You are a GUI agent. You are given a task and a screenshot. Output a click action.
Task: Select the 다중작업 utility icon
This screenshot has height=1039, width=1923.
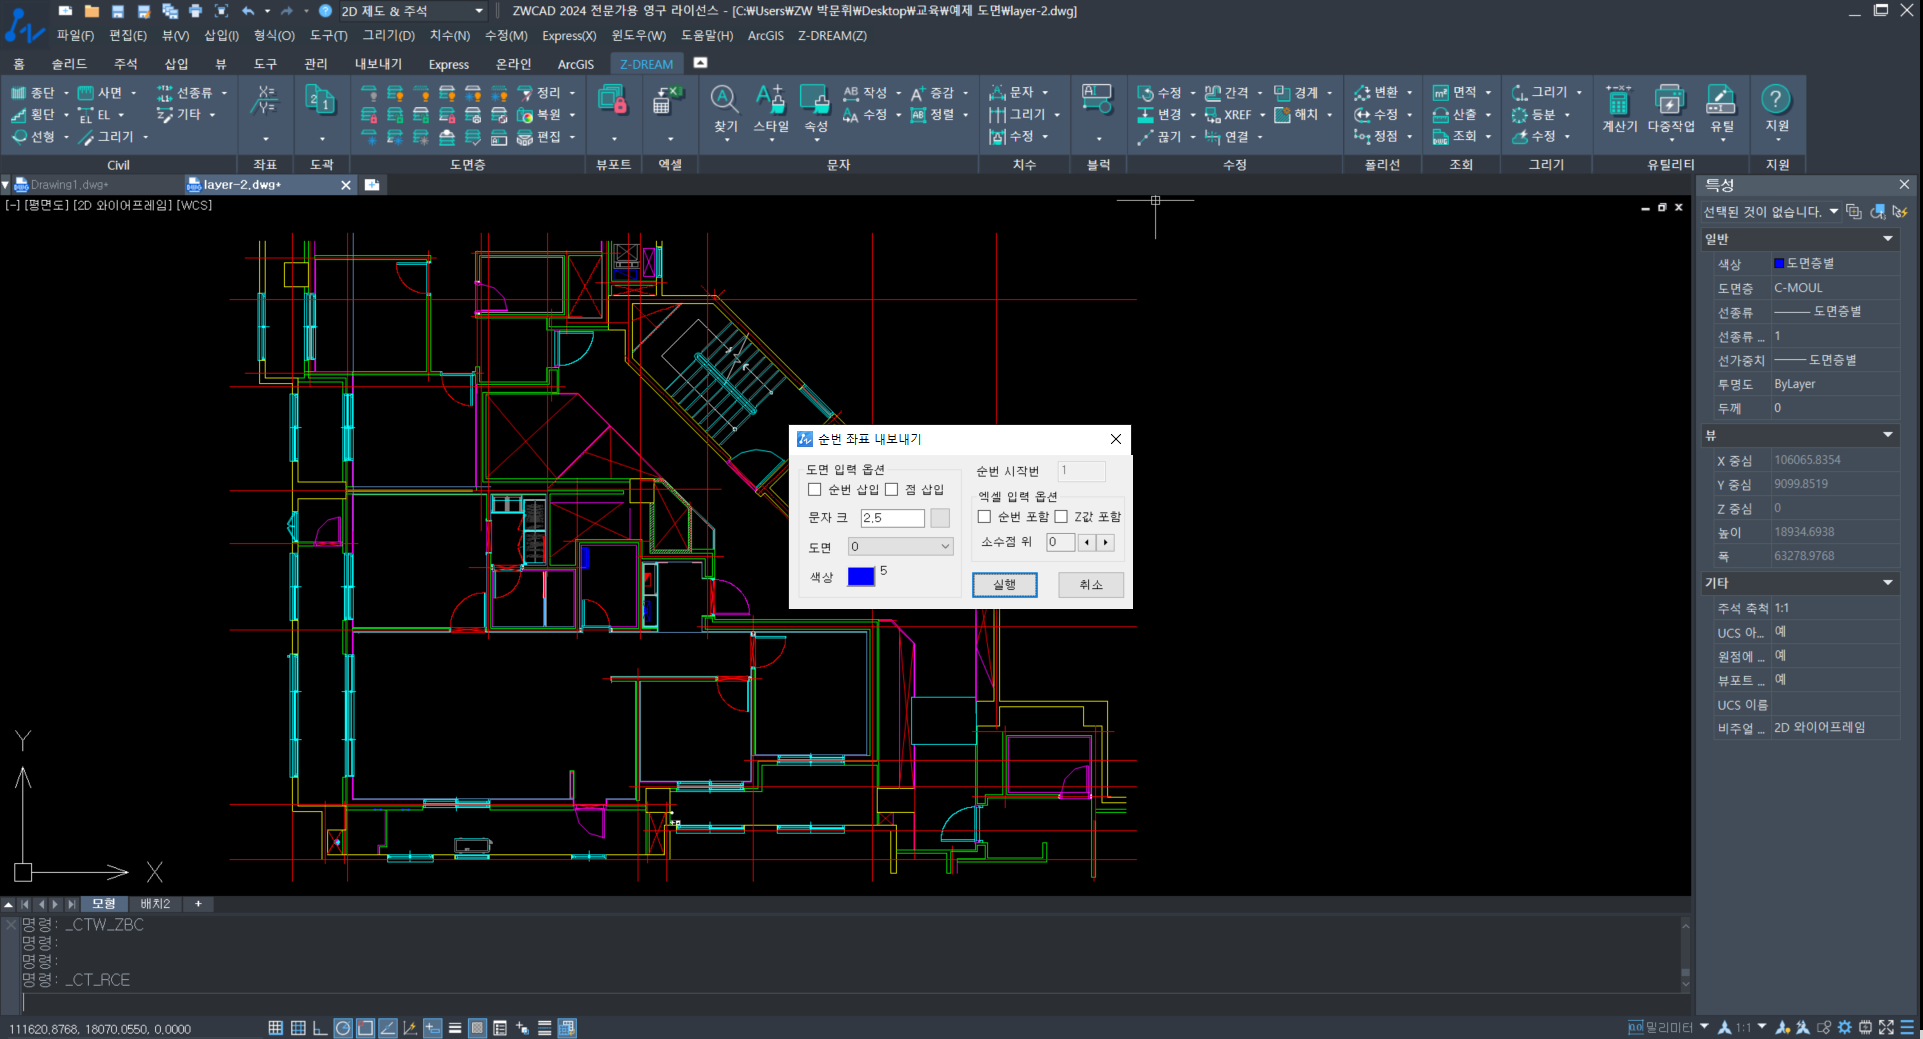(x=1670, y=101)
